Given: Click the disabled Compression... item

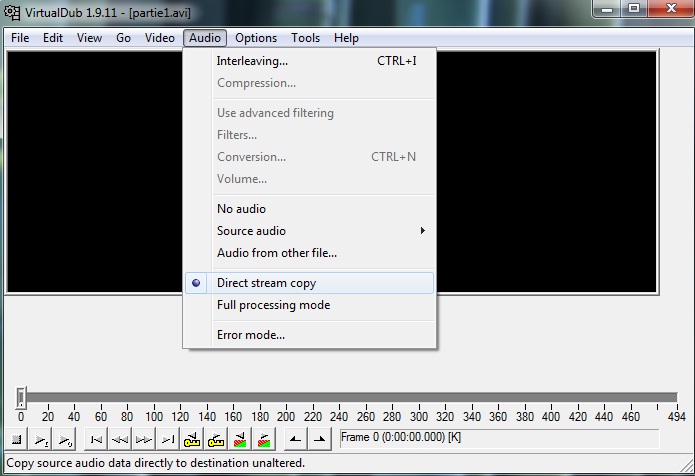Looking at the screenshot, I should tap(309, 83).
